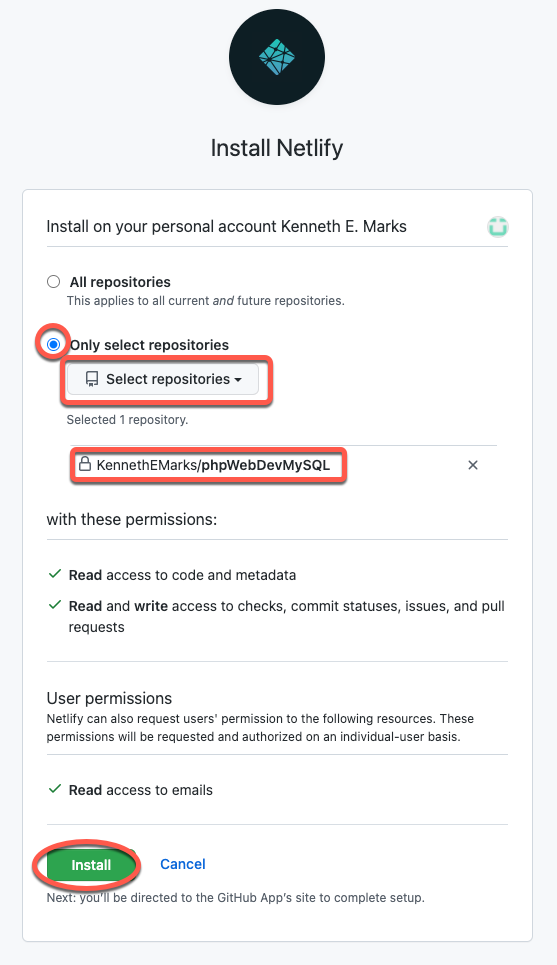Click the repository book icon in Select repositories
Screen dimensions: 557x965
(x=92, y=379)
